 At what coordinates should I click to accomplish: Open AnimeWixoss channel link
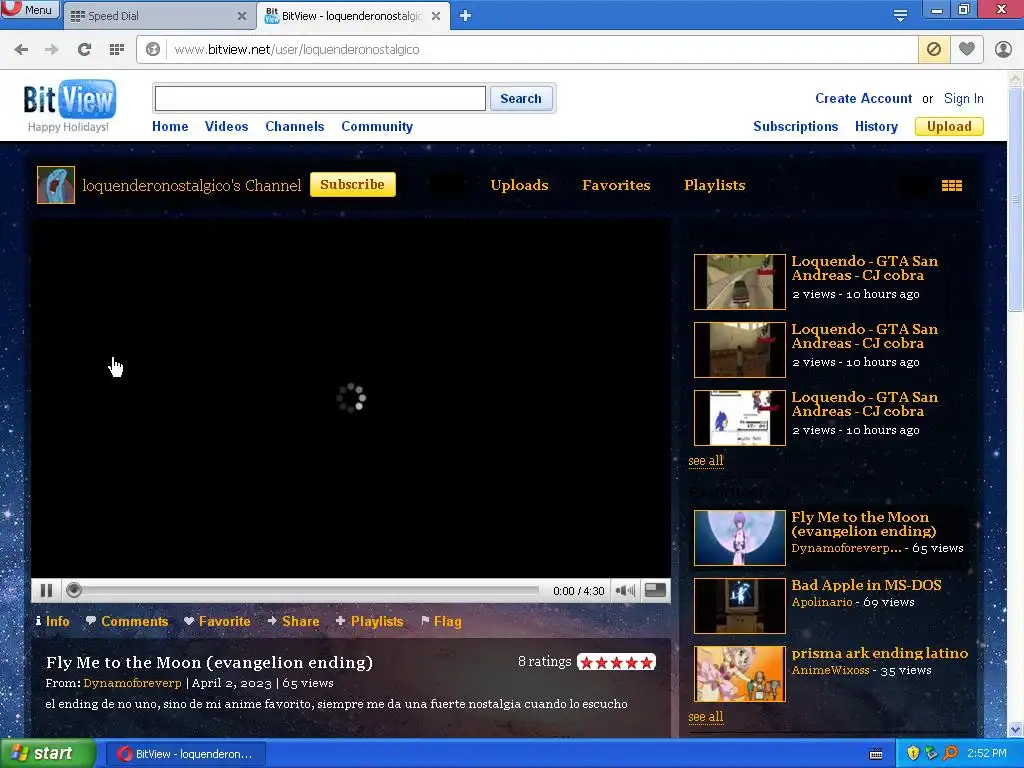pyautogui.click(x=830, y=670)
